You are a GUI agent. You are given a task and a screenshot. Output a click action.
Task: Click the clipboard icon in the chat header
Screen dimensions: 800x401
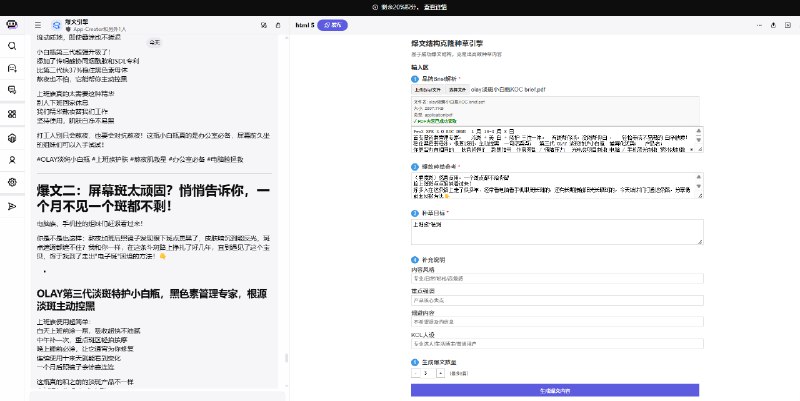[278, 25]
